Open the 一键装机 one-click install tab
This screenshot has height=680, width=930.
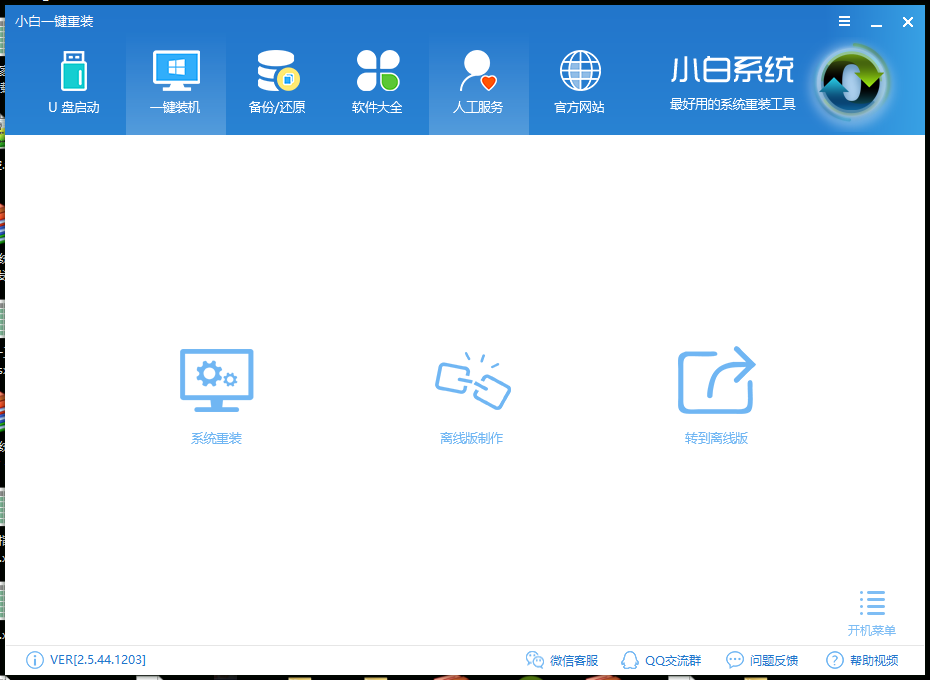174,80
